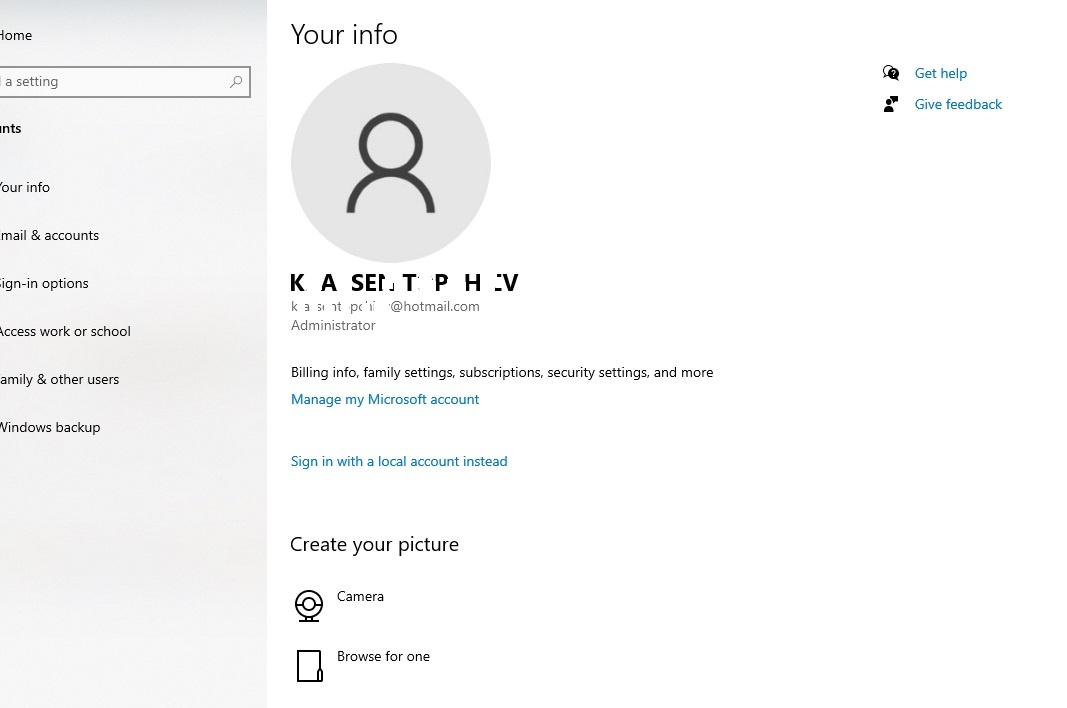This screenshot has width=1067, height=708.
Task: Click the Browse for one file icon
Action: point(309,665)
